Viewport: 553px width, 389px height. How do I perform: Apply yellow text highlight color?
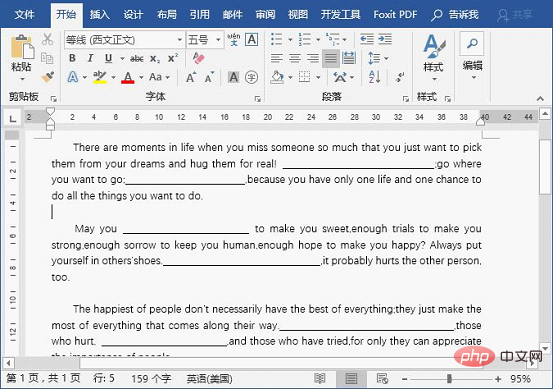[100, 77]
